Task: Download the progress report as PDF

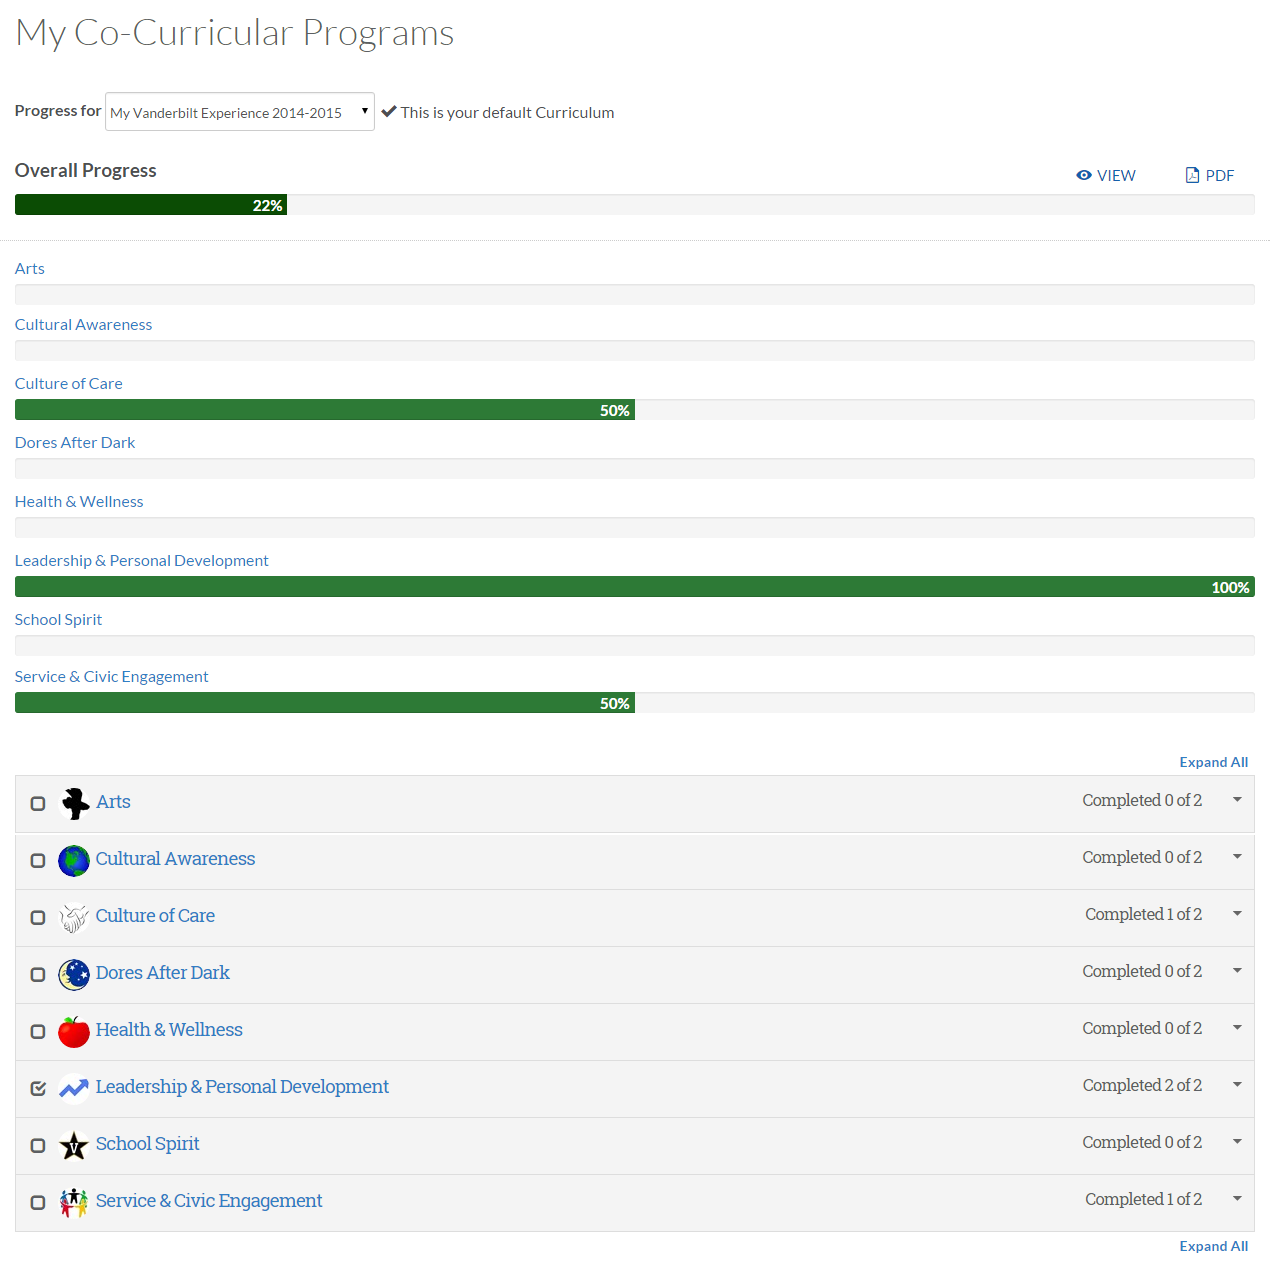Action: (1209, 175)
